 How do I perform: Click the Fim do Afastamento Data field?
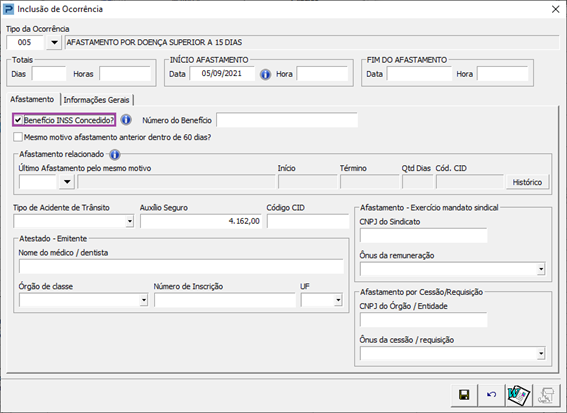419,74
